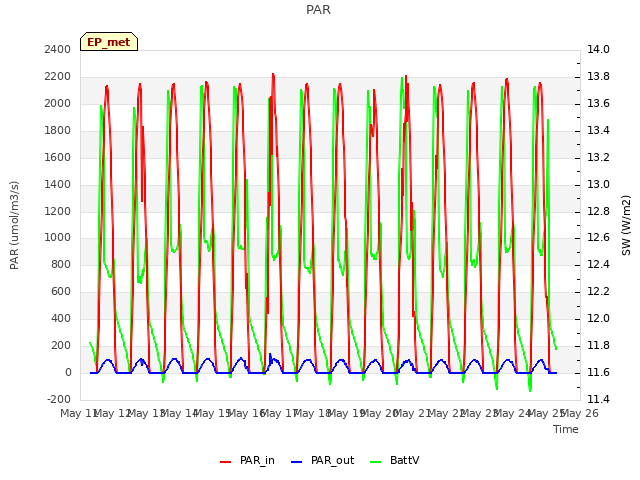The image size is (640, 480).
Task: Click the EP_met annotation label
Action: (109, 42)
